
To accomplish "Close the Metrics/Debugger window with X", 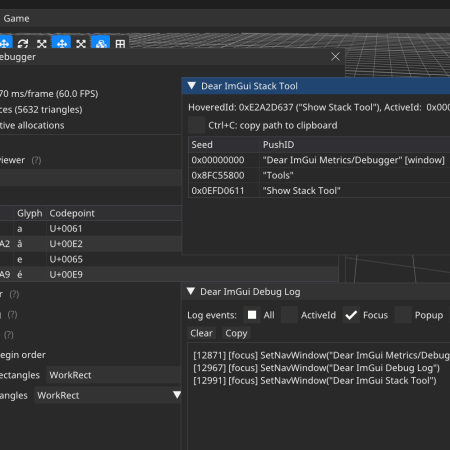I will (335, 57).
